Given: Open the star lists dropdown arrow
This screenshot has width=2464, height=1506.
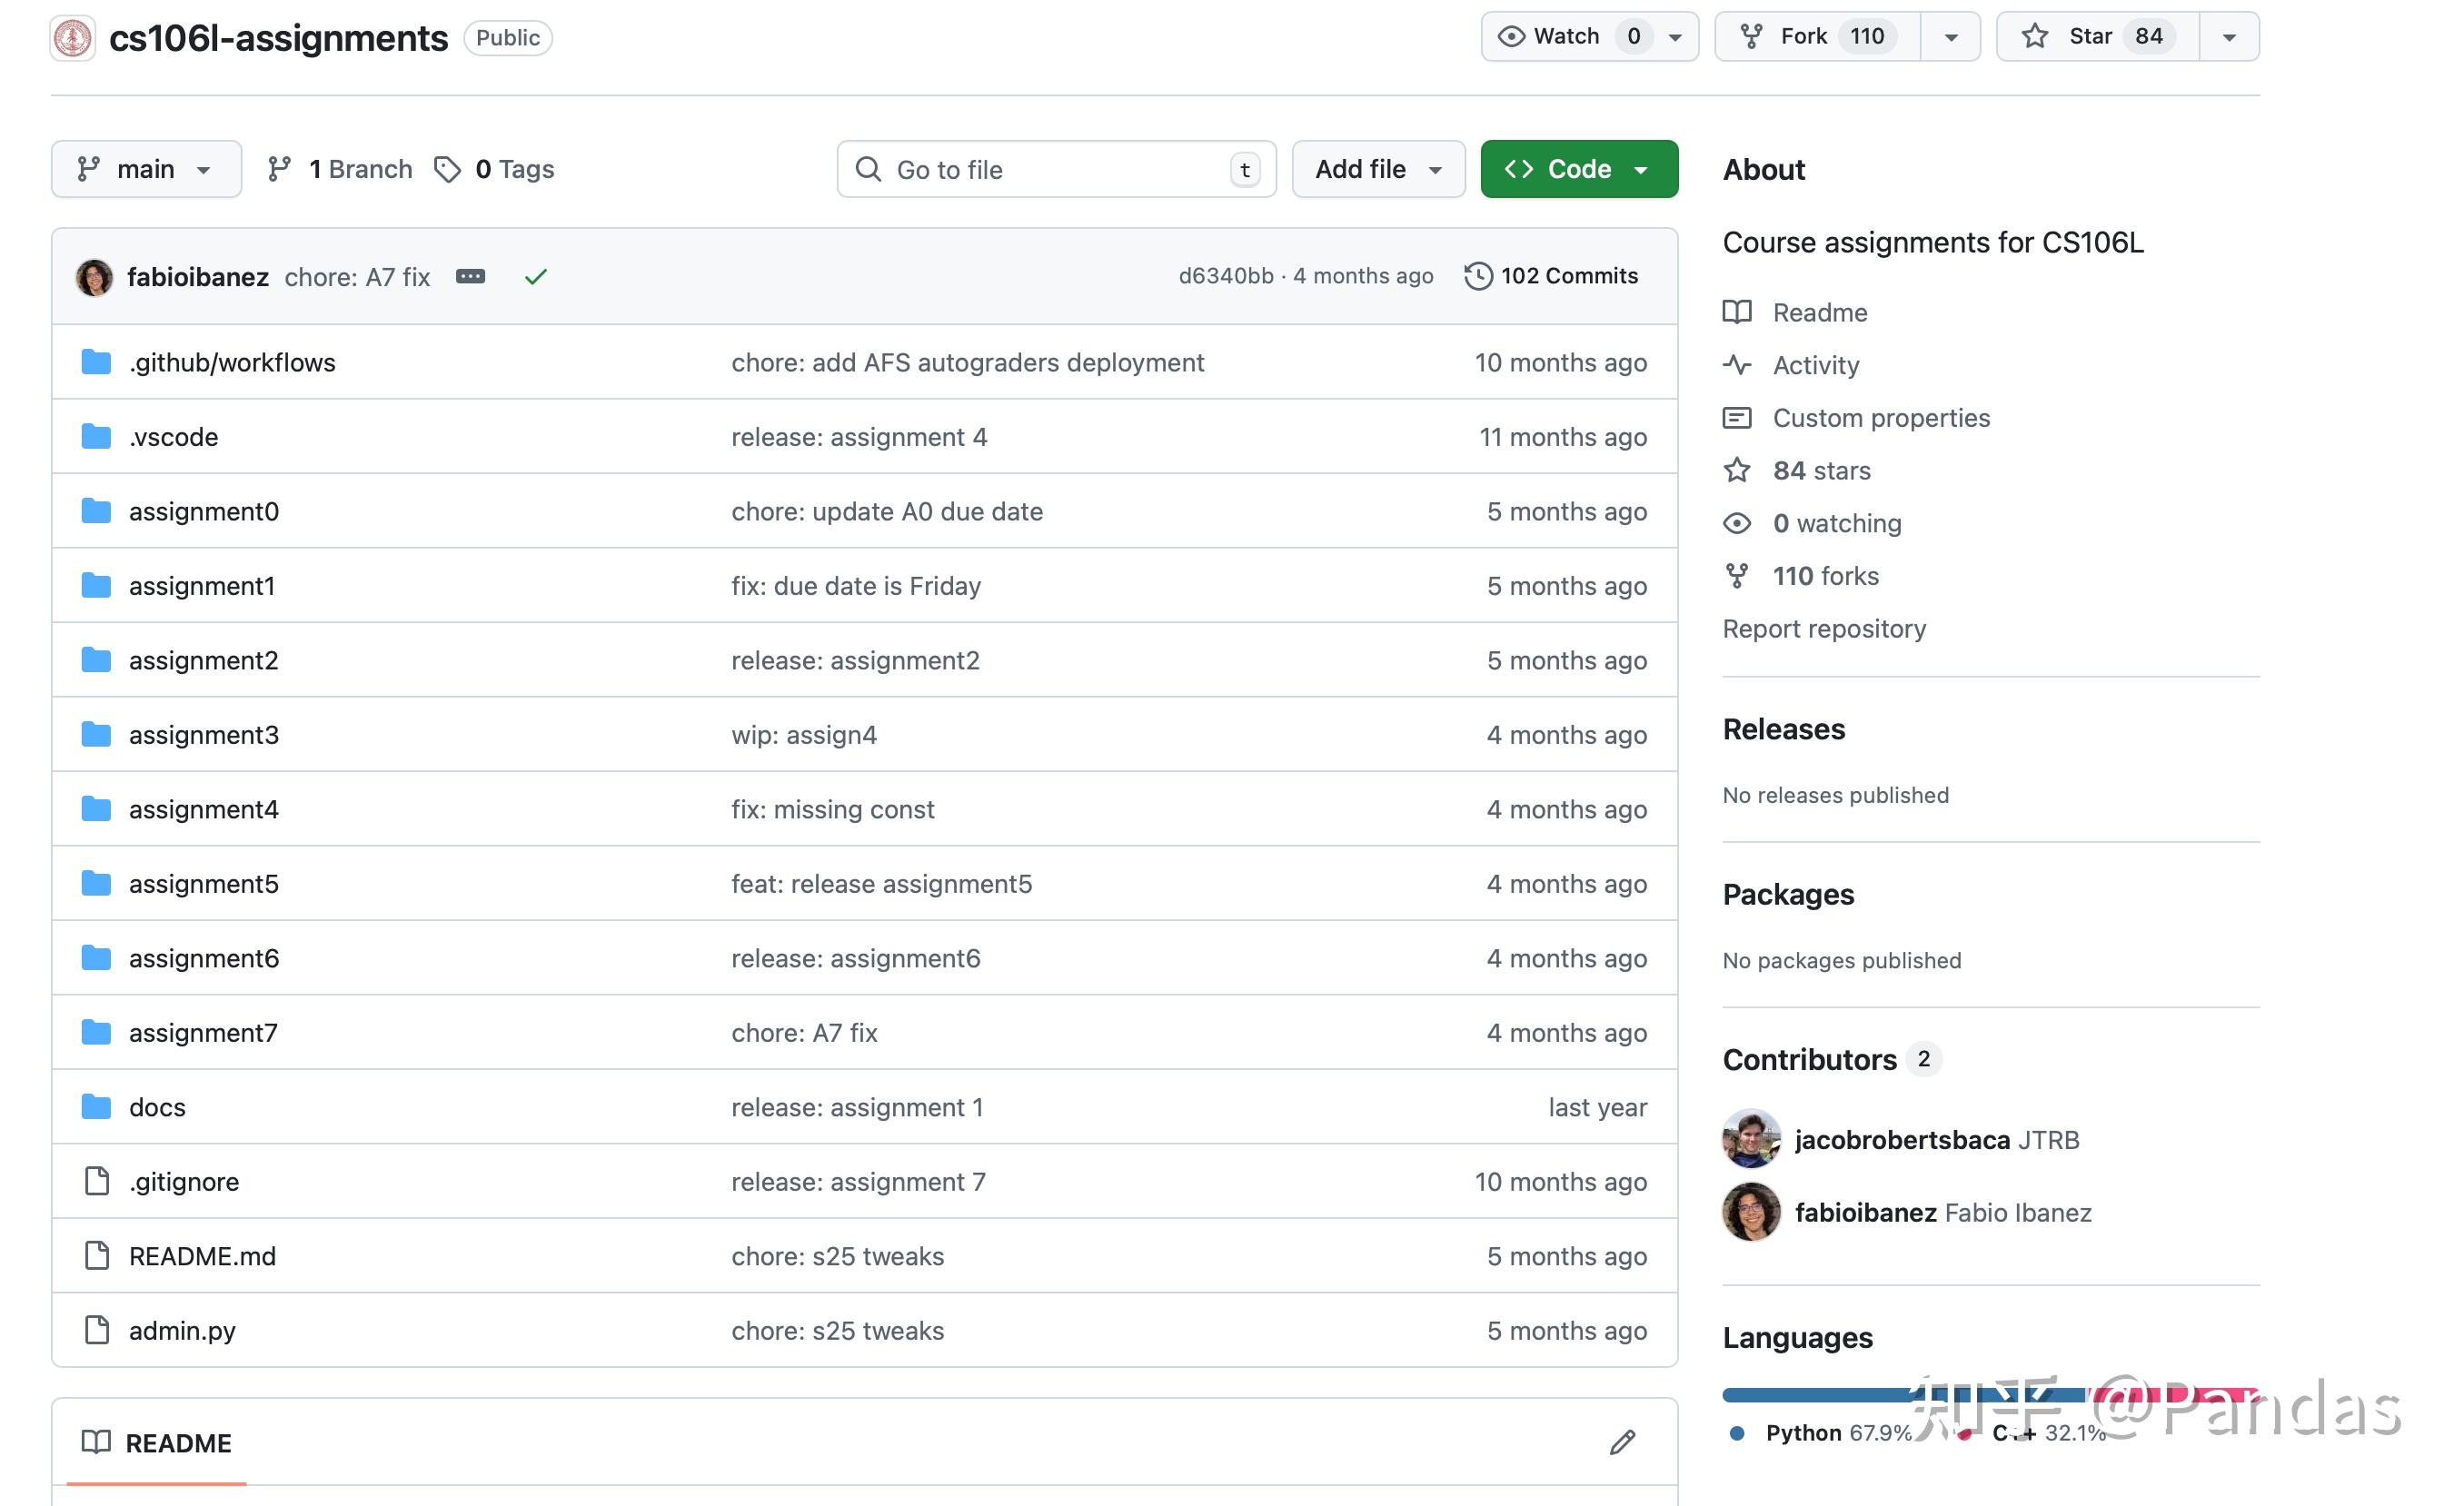Looking at the screenshot, I should click(2229, 37).
